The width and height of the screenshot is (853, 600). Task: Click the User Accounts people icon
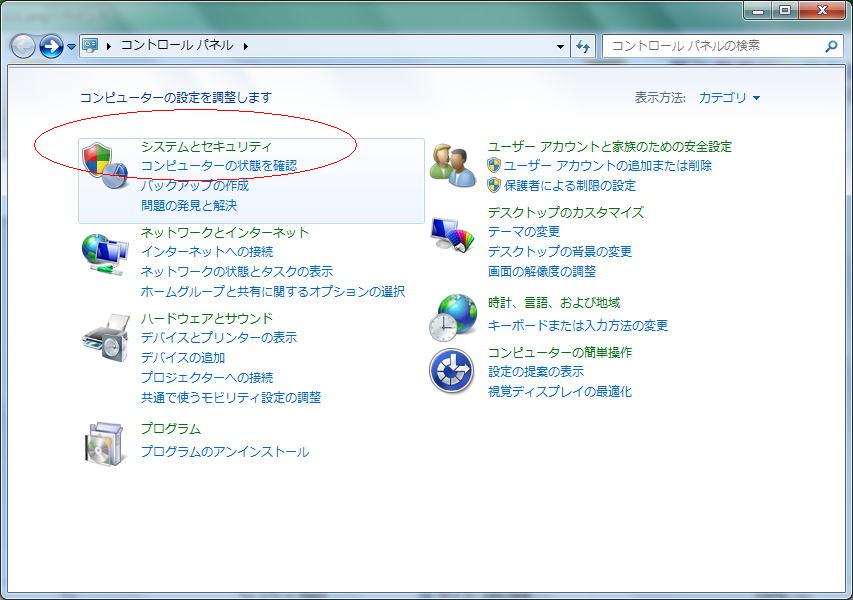click(x=453, y=164)
